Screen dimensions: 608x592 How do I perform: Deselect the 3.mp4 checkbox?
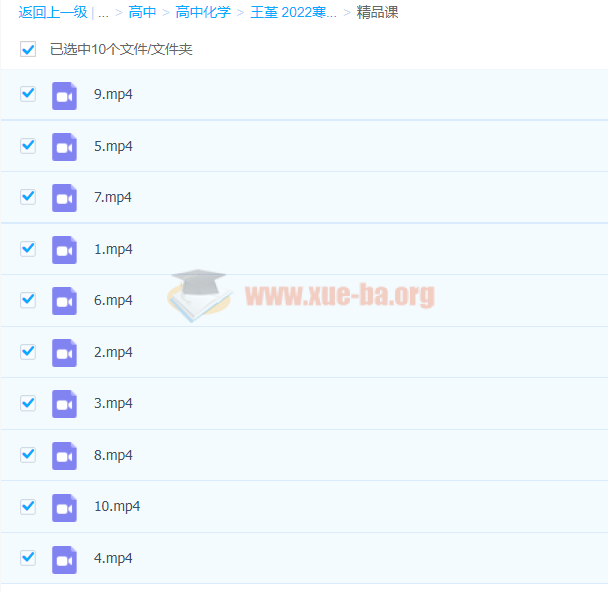[x=28, y=403]
